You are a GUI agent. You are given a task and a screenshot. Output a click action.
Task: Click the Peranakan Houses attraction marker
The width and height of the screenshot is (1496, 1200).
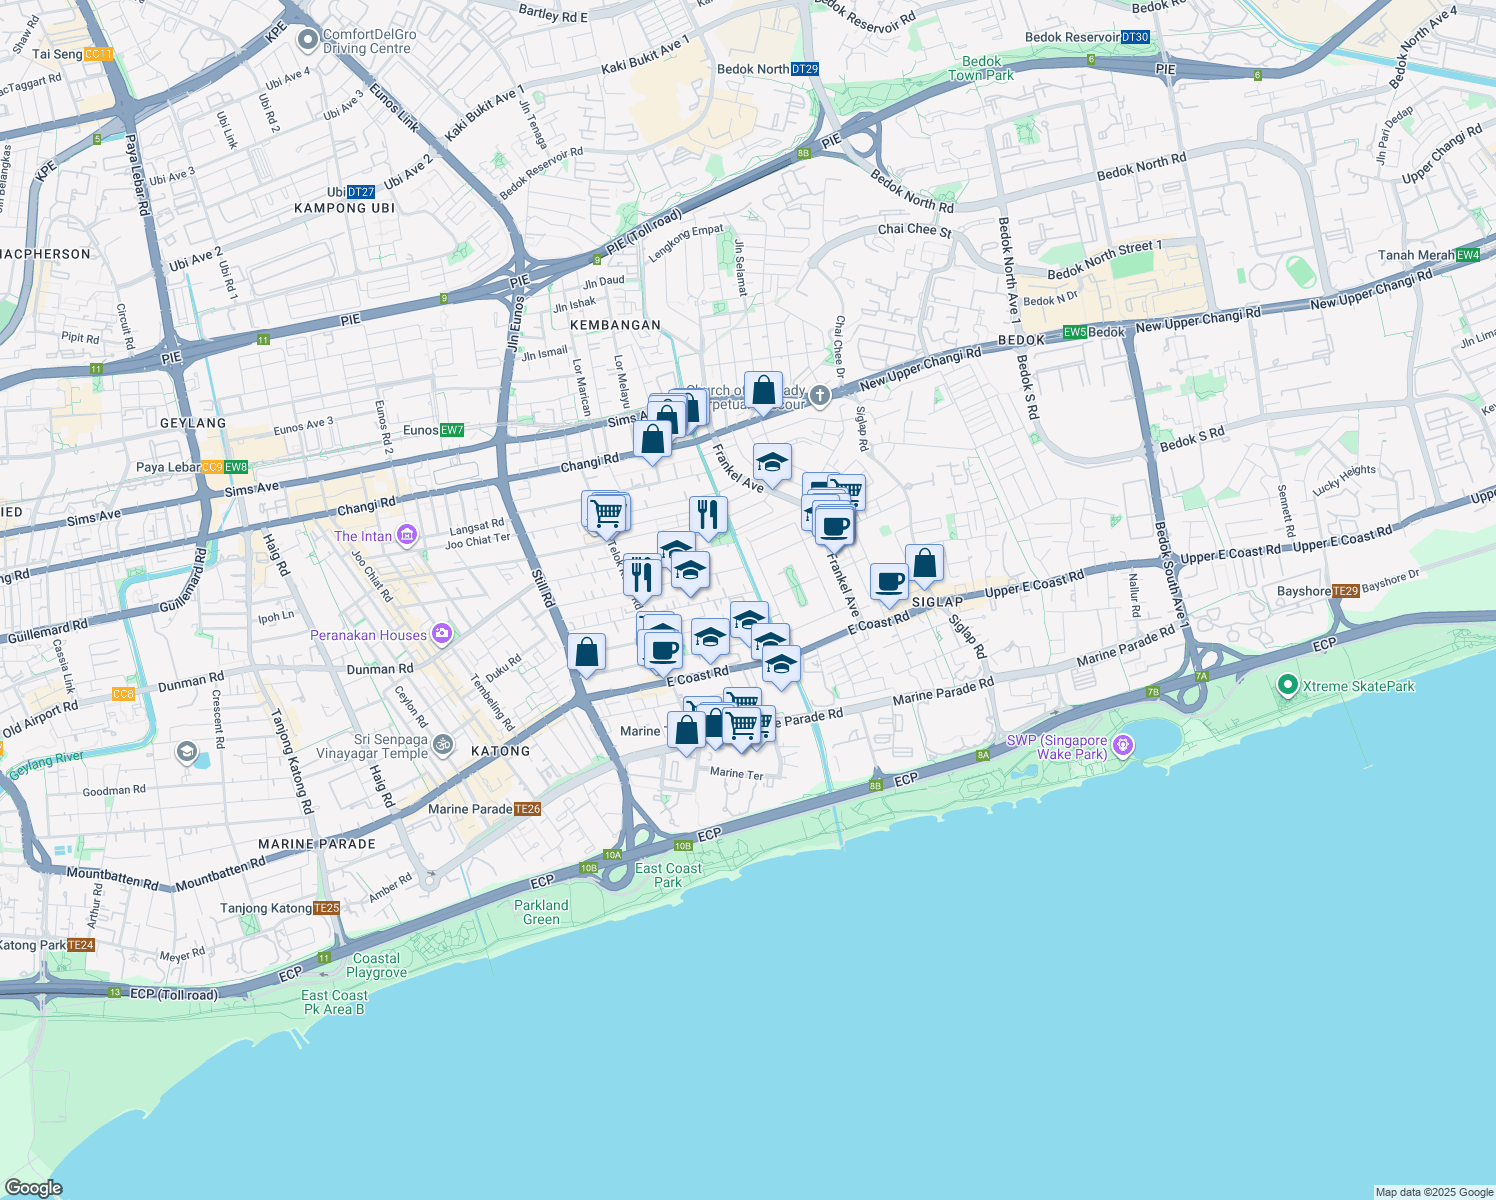coord(440,633)
